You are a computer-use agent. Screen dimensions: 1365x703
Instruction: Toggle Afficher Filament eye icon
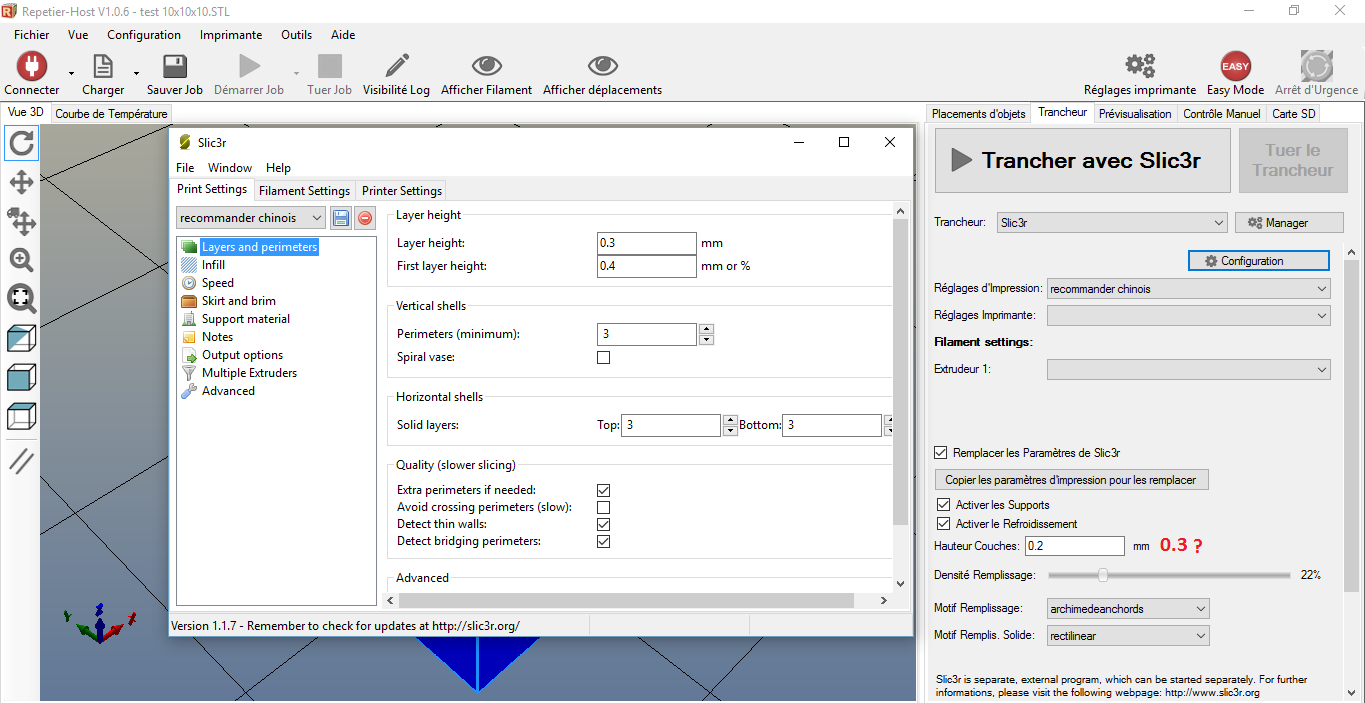pos(487,66)
